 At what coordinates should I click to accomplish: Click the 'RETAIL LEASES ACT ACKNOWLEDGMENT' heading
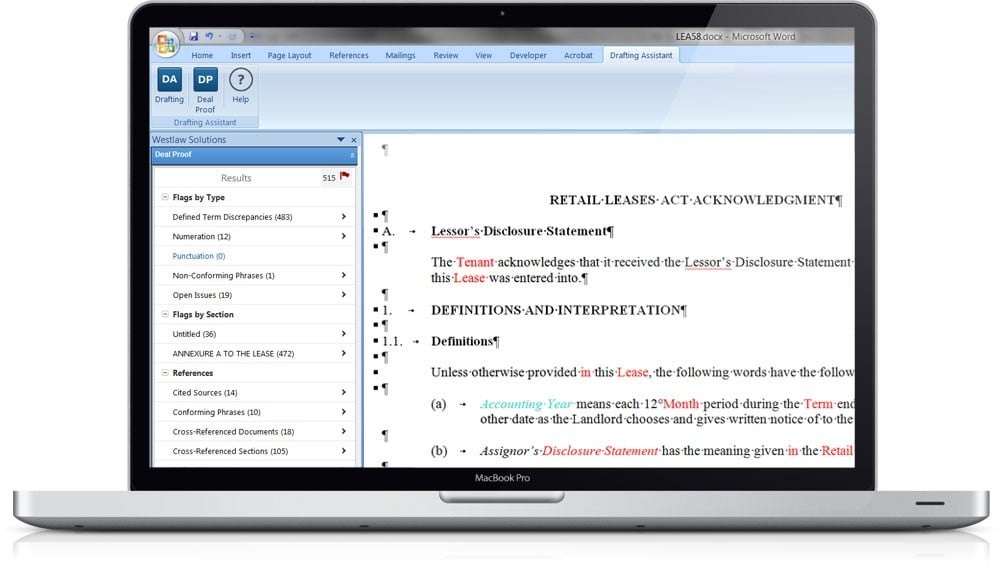696,200
